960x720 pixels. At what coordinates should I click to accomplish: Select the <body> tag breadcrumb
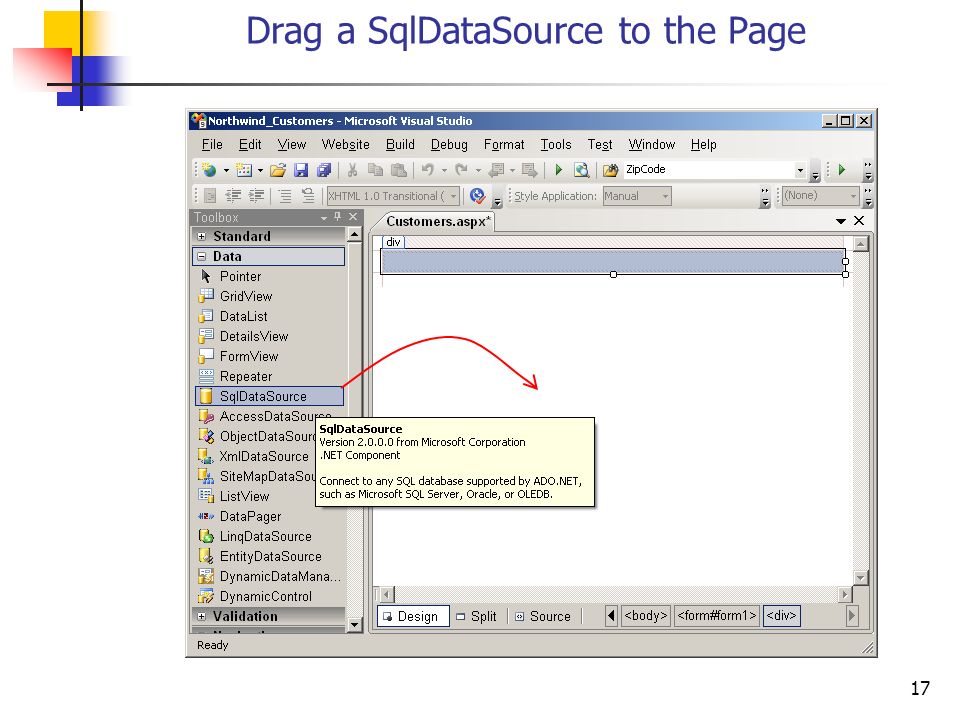tap(646, 616)
